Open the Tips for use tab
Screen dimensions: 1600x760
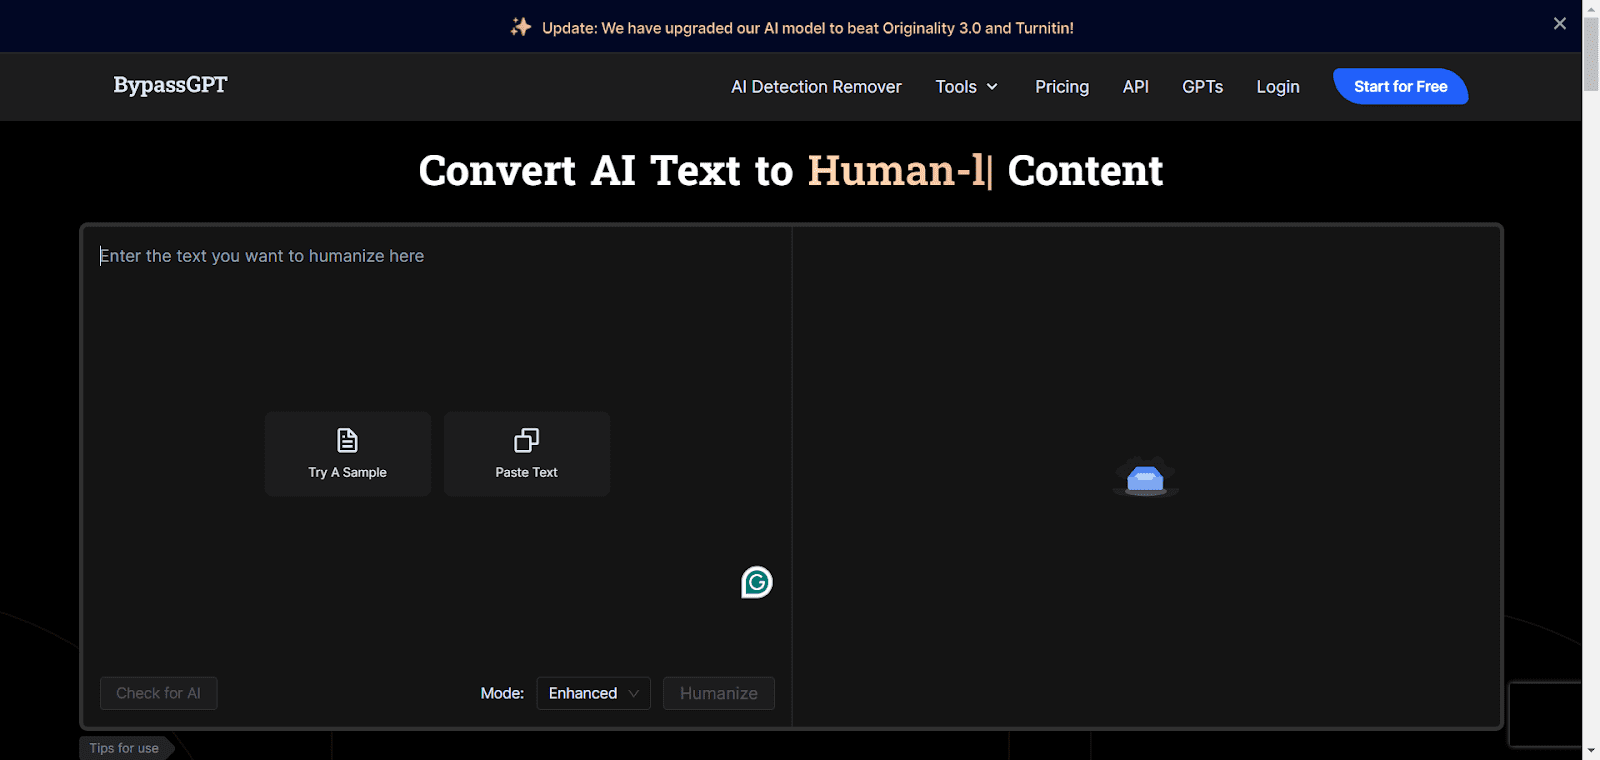tap(124, 748)
